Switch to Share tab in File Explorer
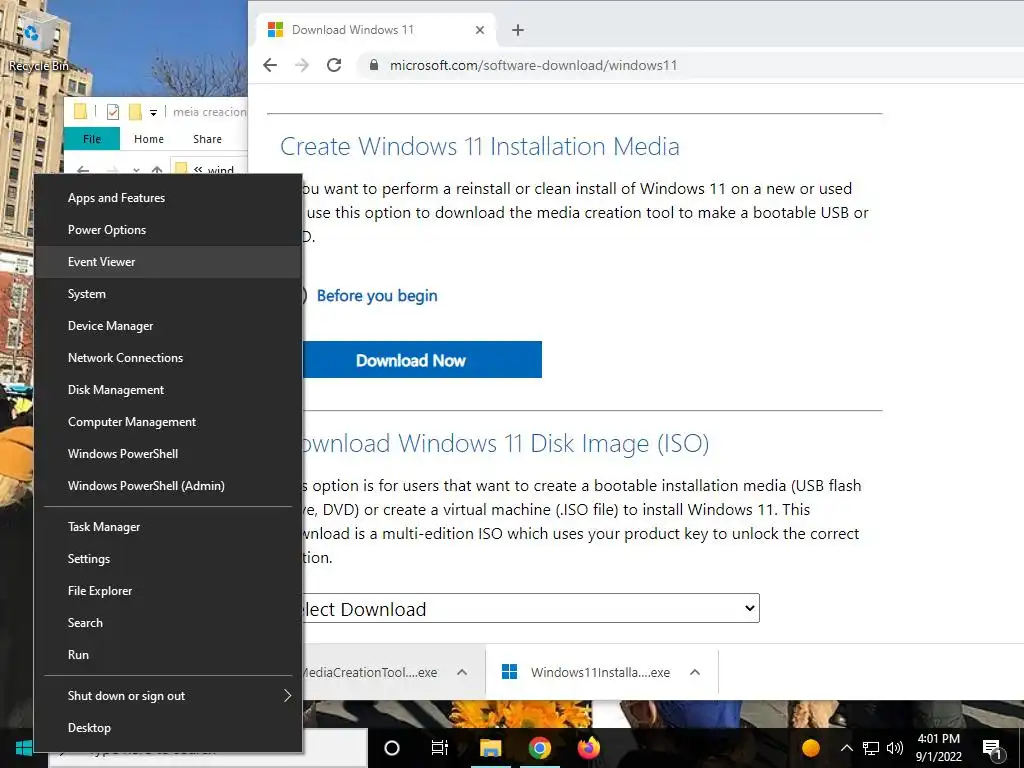Image resolution: width=1024 pixels, height=768 pixels. coord(208,139)
